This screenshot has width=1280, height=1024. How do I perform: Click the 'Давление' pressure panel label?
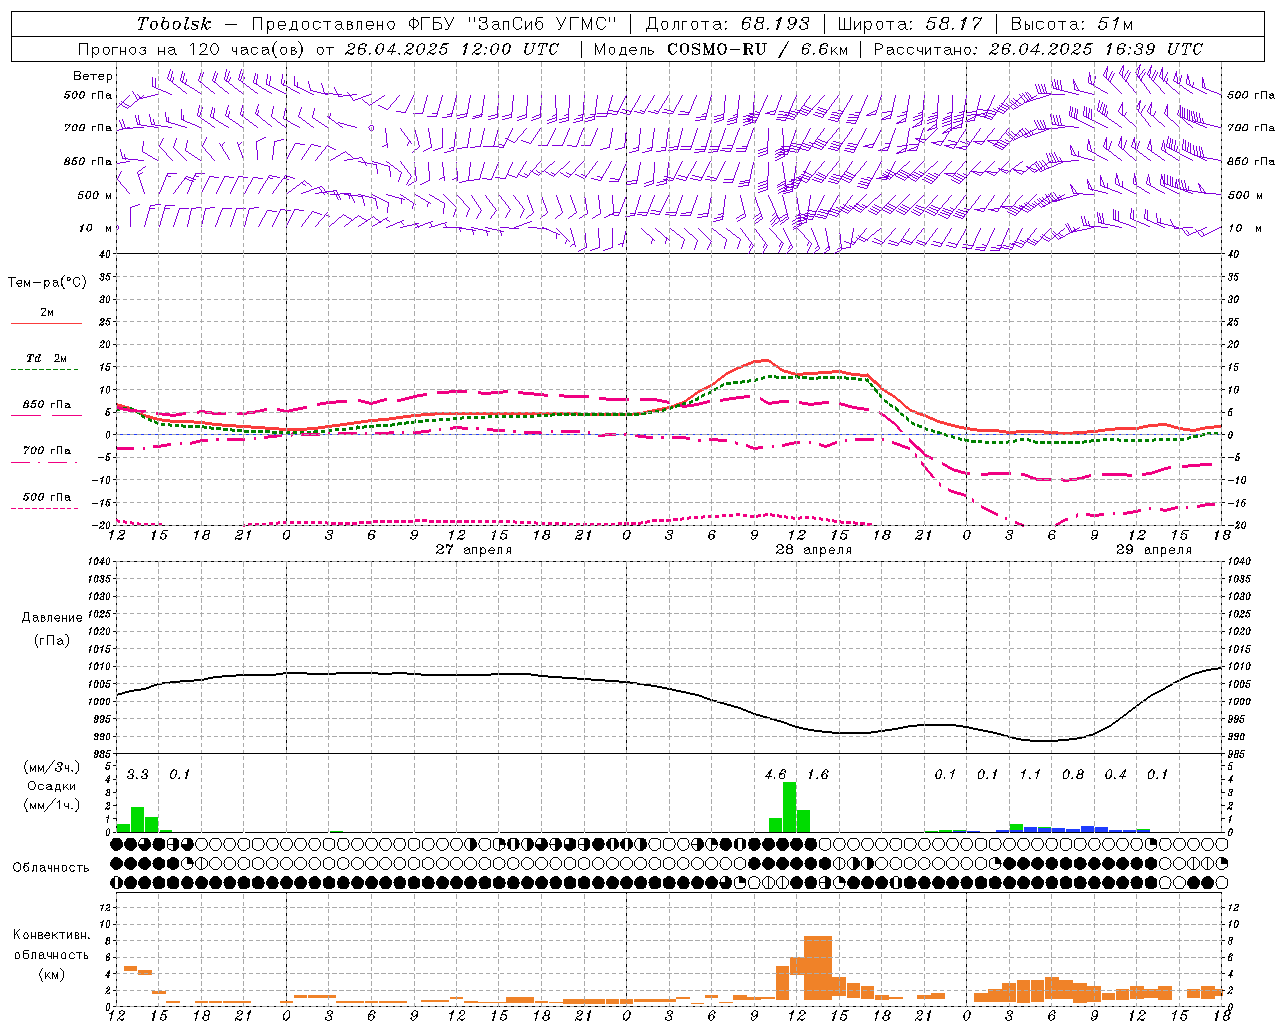[52, 618]
